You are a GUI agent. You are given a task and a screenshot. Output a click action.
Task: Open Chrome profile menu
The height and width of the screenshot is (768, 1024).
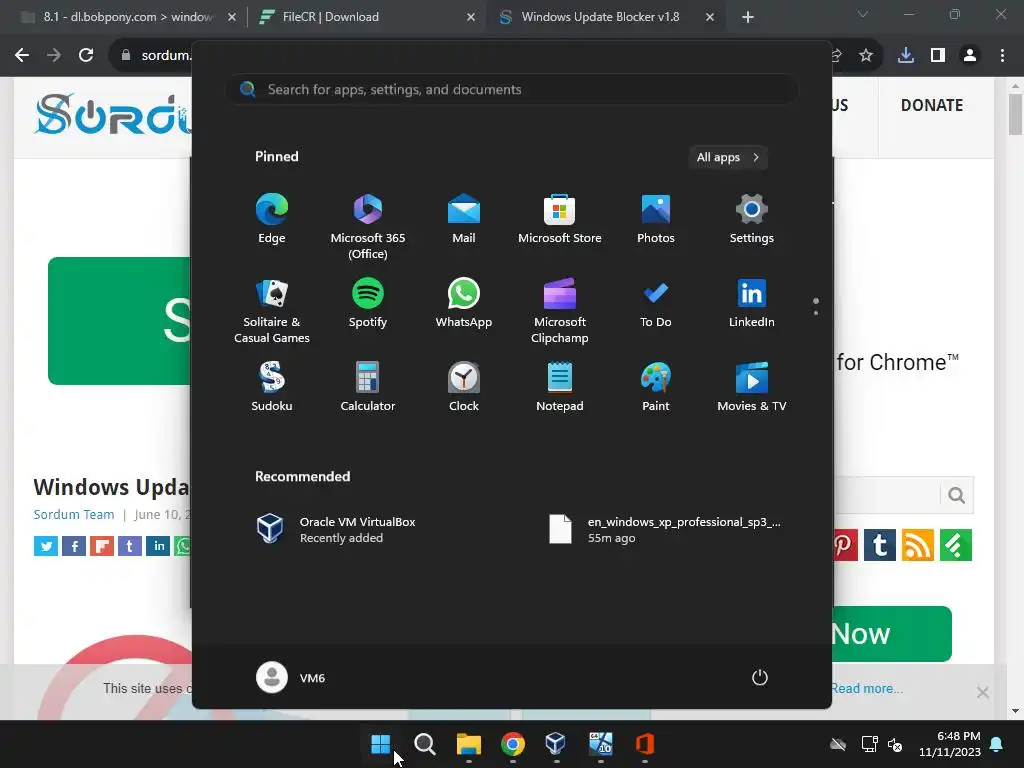[970, 56]
